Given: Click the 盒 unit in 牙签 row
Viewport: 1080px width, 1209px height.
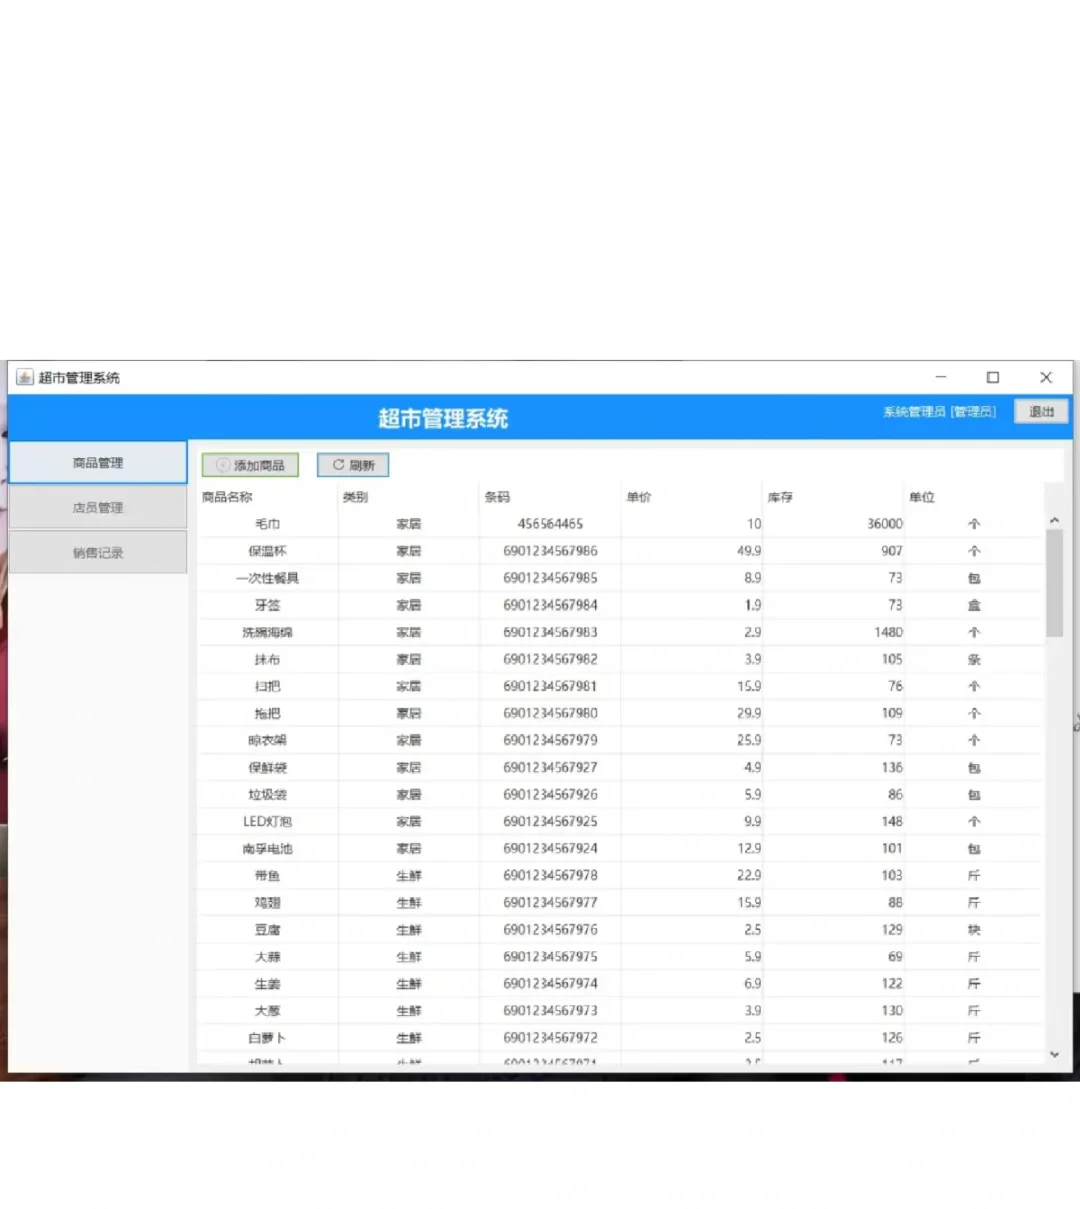Looking at the screenshot, I should coord(974,605).
